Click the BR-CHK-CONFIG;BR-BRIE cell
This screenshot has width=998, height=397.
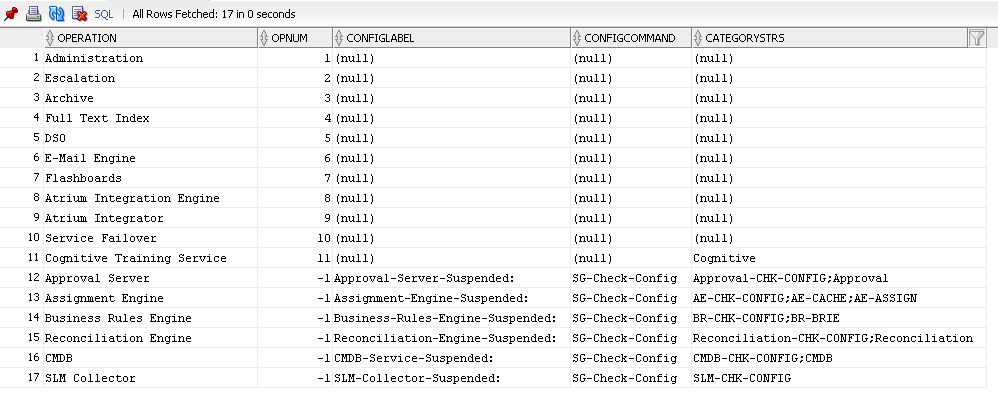[x=839, y=318]
